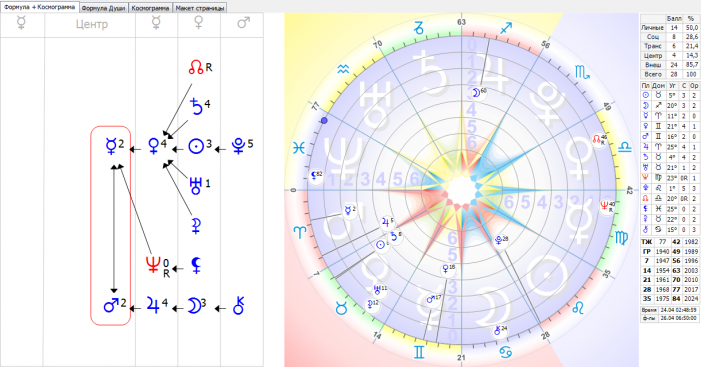Select Saturn glyph with number 4
The height and width of the screenshot is (367, 701).
[x=199, y=106]
